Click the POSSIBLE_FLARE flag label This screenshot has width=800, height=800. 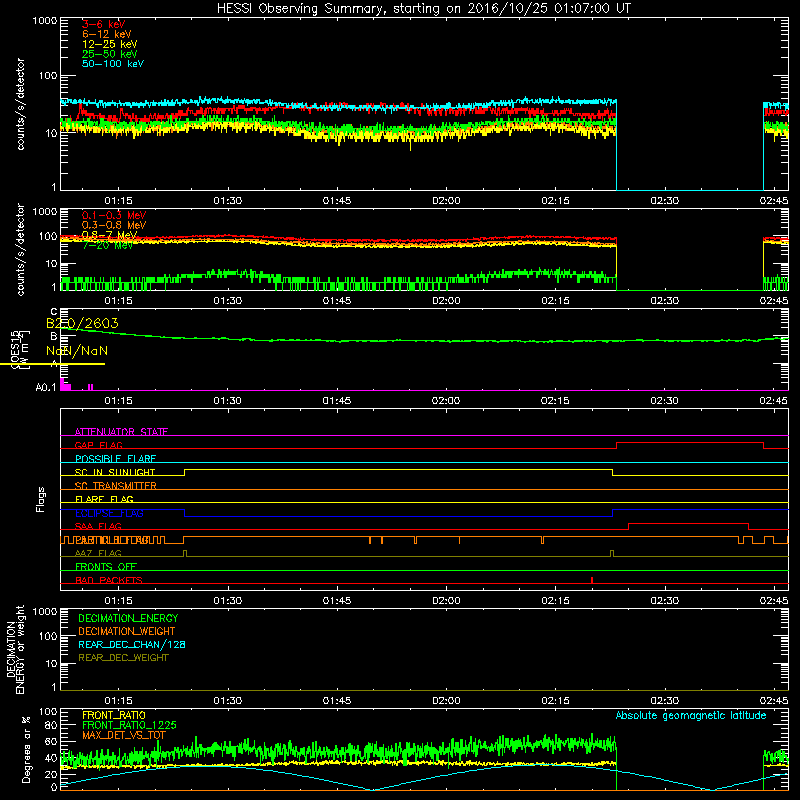(115, 459)
